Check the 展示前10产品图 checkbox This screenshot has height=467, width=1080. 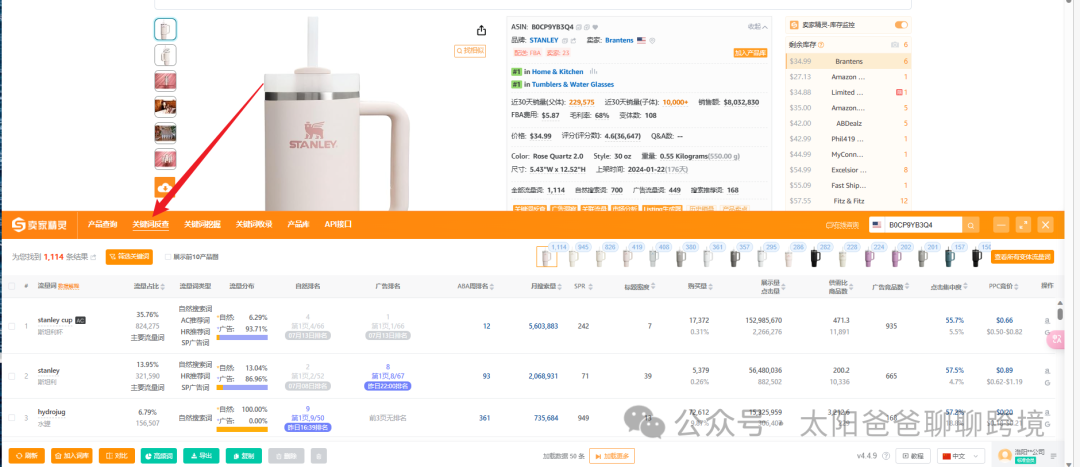[x=168, y=257]
